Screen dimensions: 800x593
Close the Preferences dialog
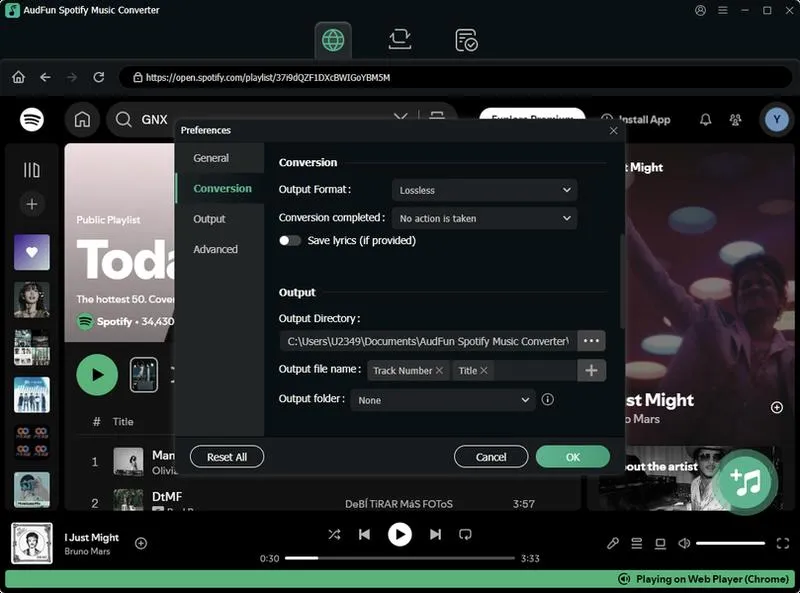613,131
